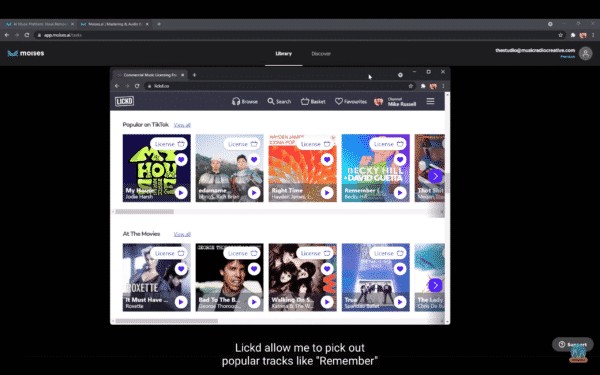Favourite the My House track
This screenshot has height=375, width=600.
point(181,159)
